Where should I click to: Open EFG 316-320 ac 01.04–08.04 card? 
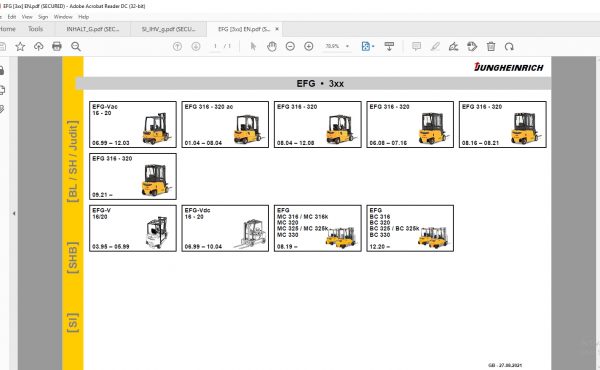click(x=225, y=124)
